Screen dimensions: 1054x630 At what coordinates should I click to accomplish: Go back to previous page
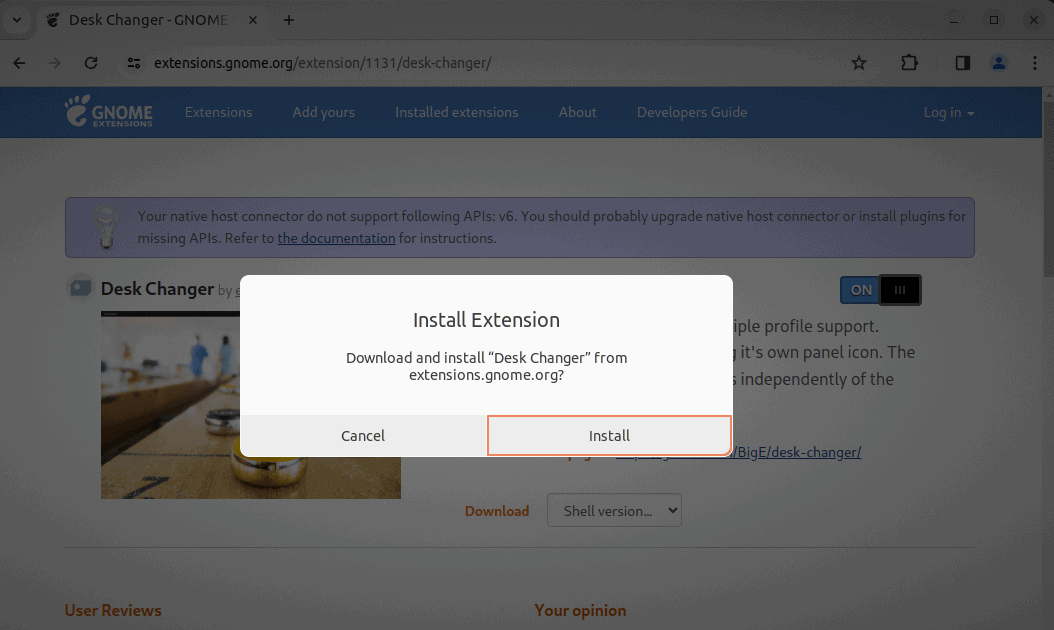pyautogui.click(x=19, y=63)
